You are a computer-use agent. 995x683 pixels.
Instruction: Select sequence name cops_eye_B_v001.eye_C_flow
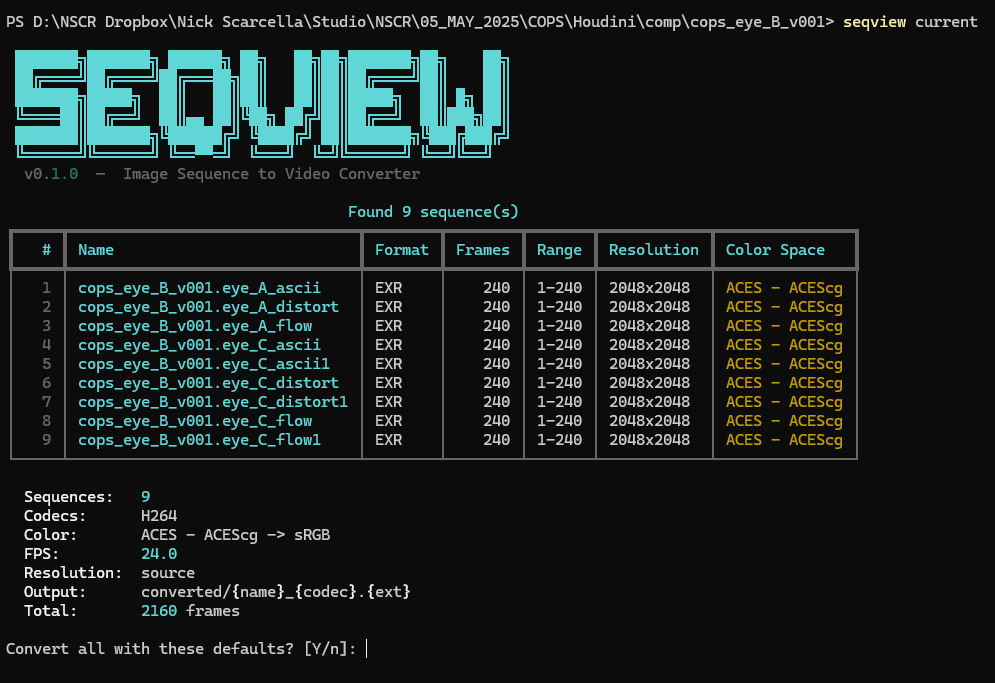point(195,421)
